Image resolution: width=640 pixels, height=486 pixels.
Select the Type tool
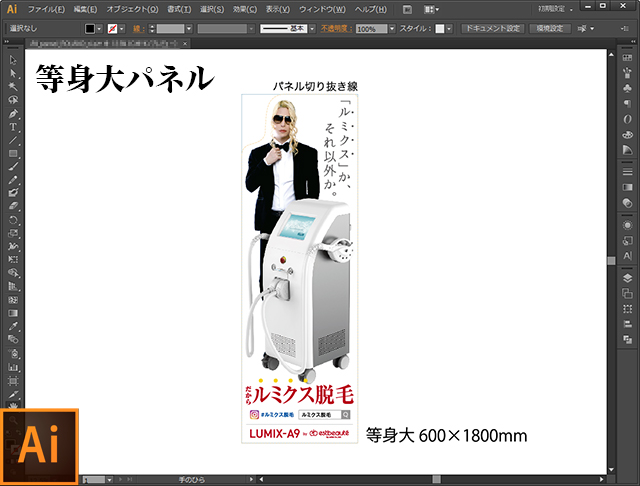(x=13, y=127)
